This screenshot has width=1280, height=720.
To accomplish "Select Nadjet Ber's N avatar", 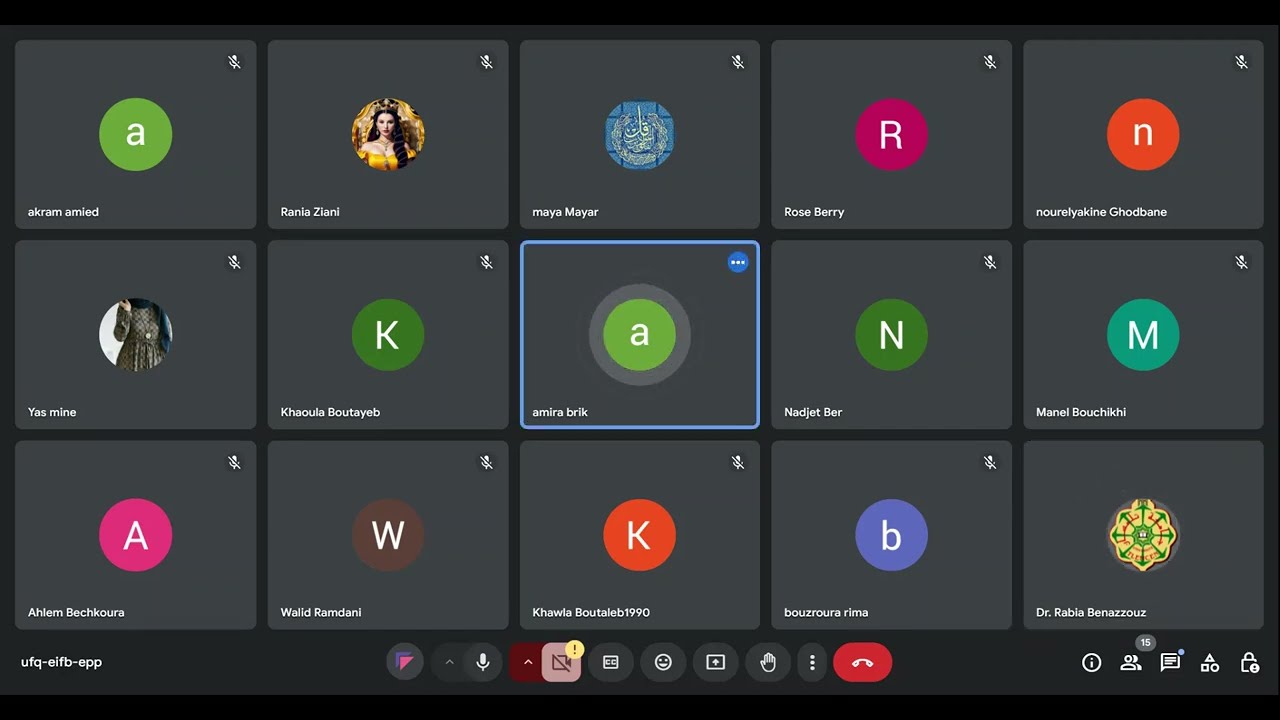I will click(x=891, y=334).
